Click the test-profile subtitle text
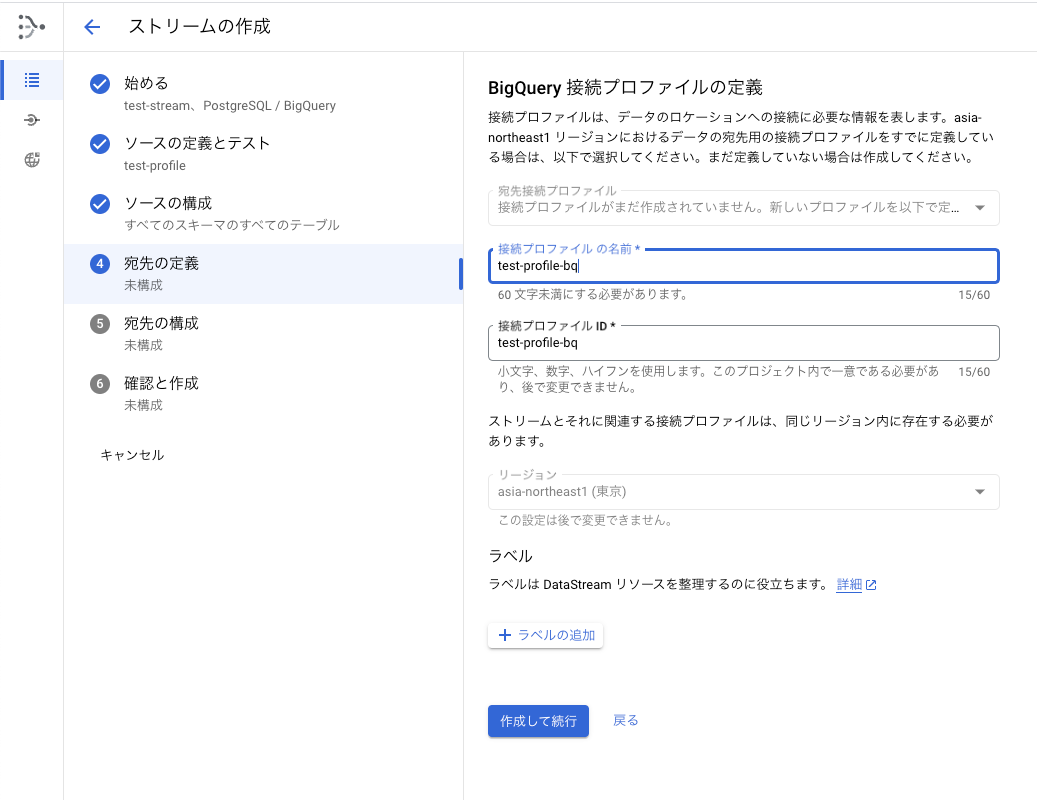Image resolution: width=1037 pixels, height=800 pixels. click(x=155, y=166)
